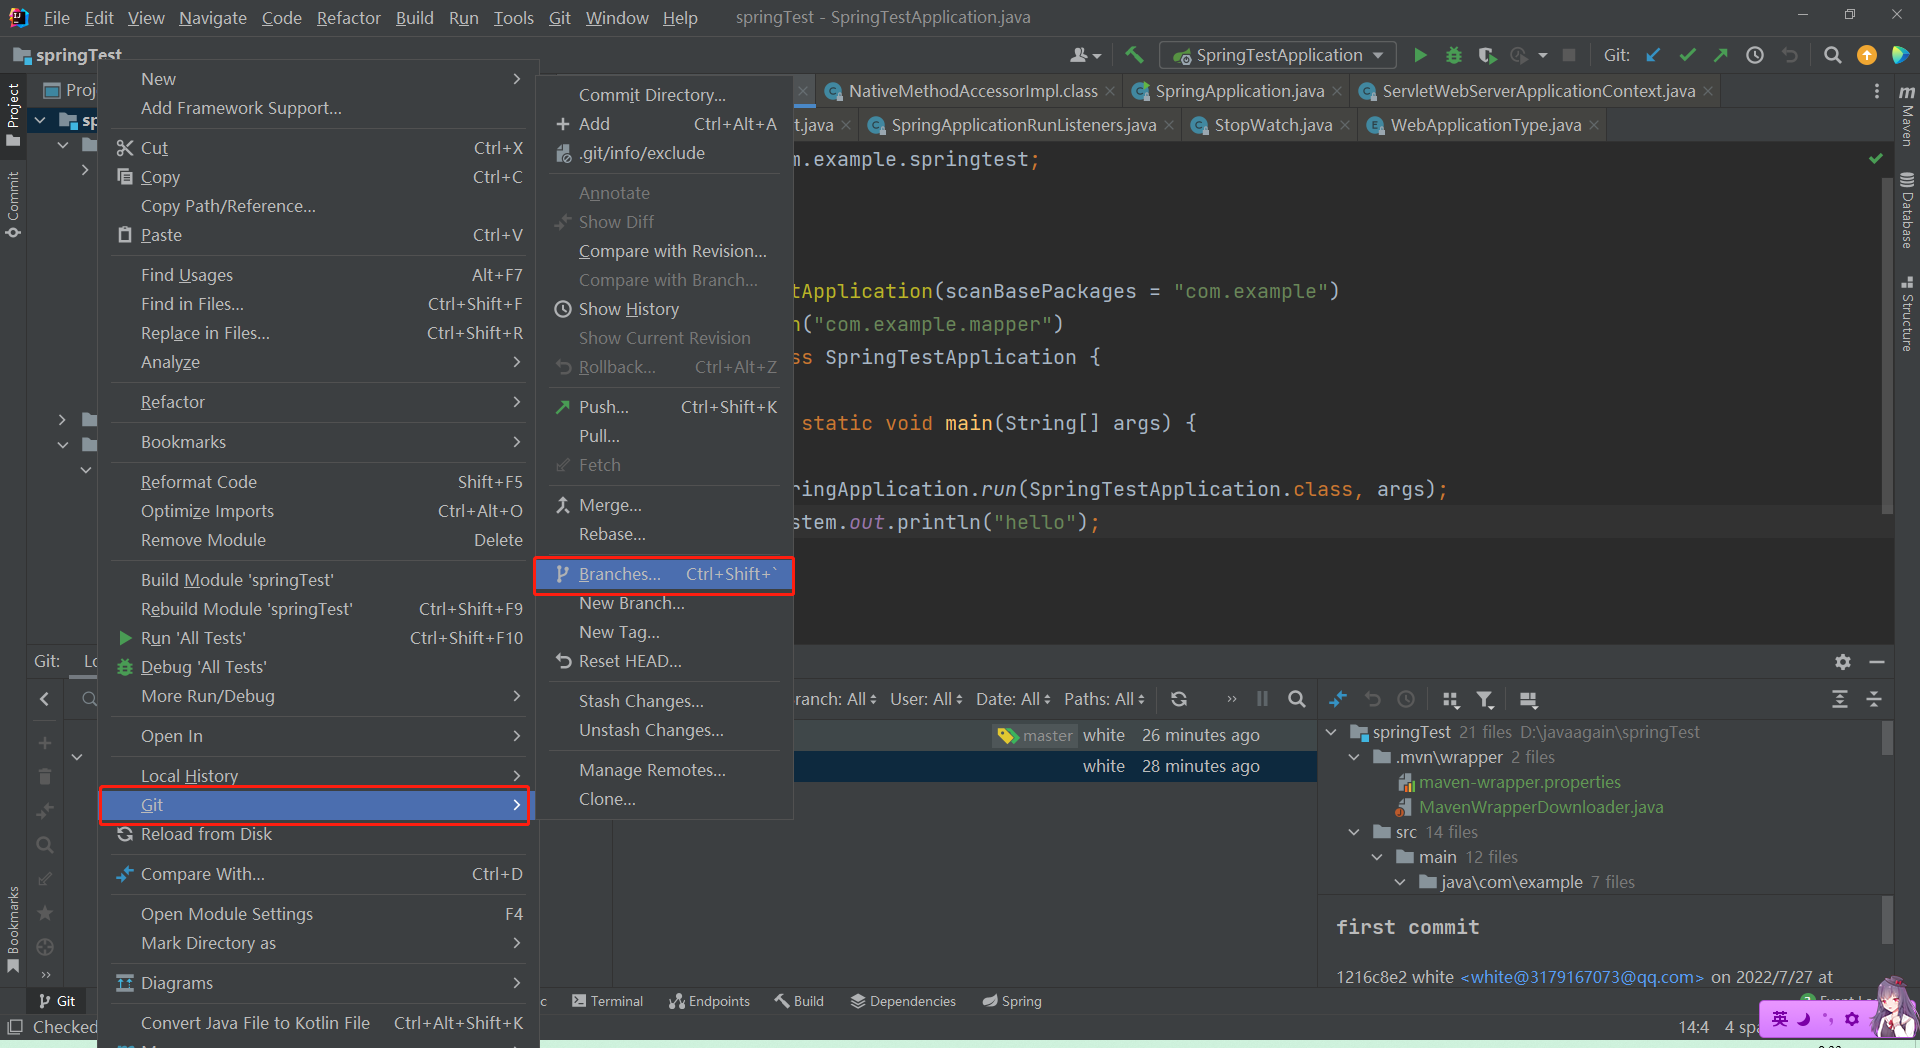Collapse all nodes in changed files tree
The width and height of the screenshot is (1920, 1048).
pyautogui.click(x=1874, y=699)
